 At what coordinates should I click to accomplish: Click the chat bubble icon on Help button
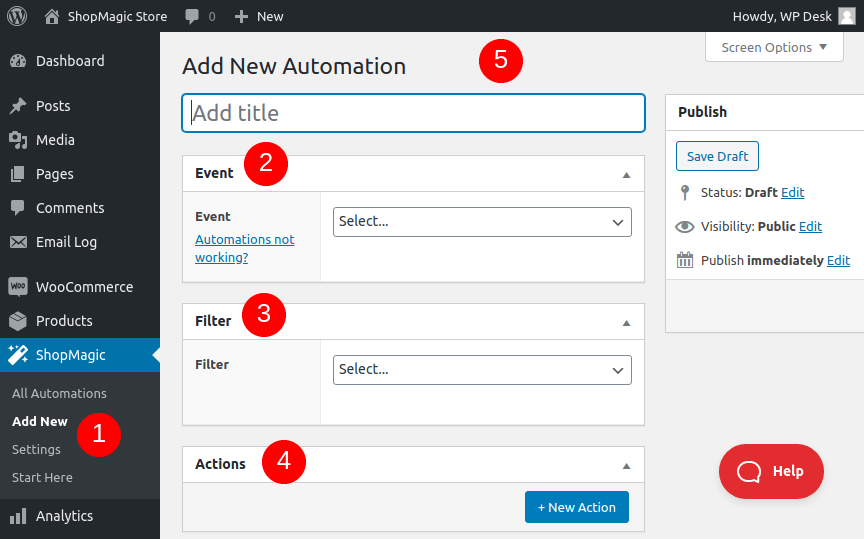[x=749, y=471]
